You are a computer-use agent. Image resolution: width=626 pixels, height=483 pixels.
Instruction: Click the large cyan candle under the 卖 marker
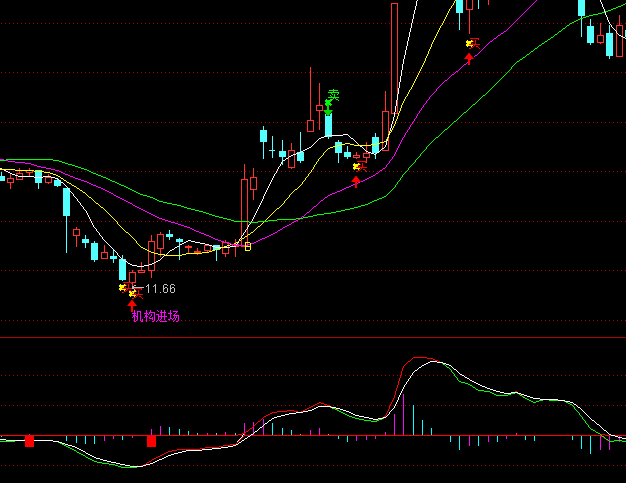point(328,125)
